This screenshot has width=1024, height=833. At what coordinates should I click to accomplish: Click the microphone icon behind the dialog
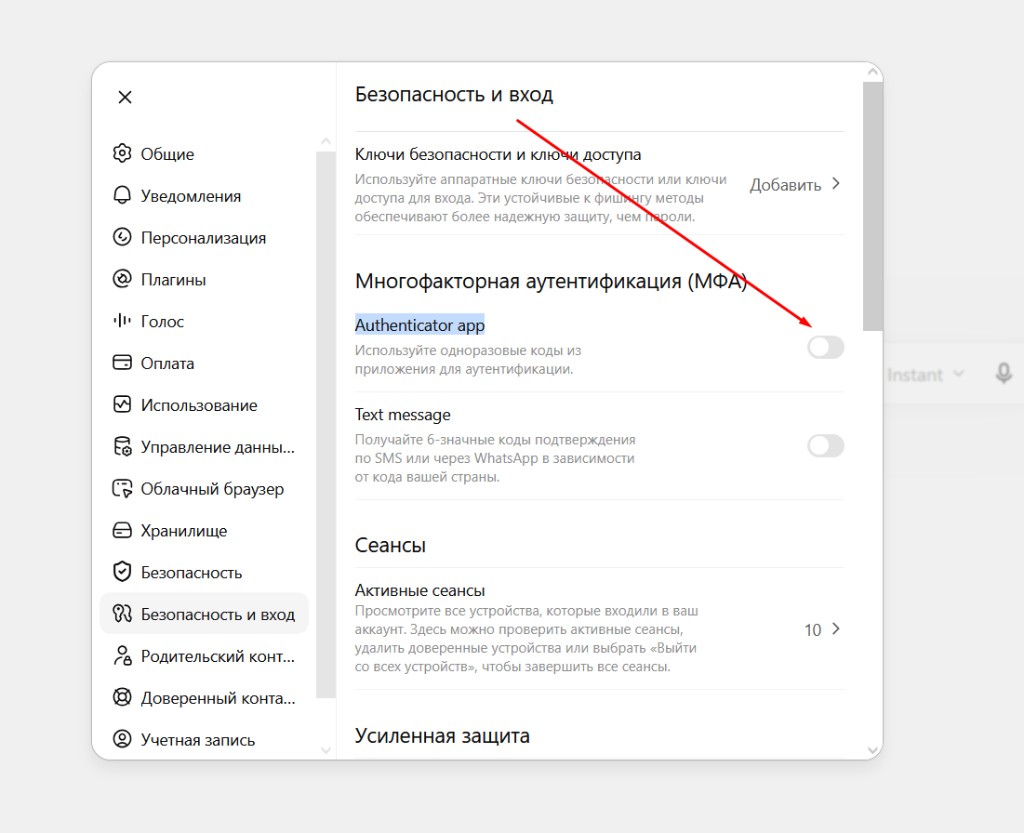point(1004,373)
